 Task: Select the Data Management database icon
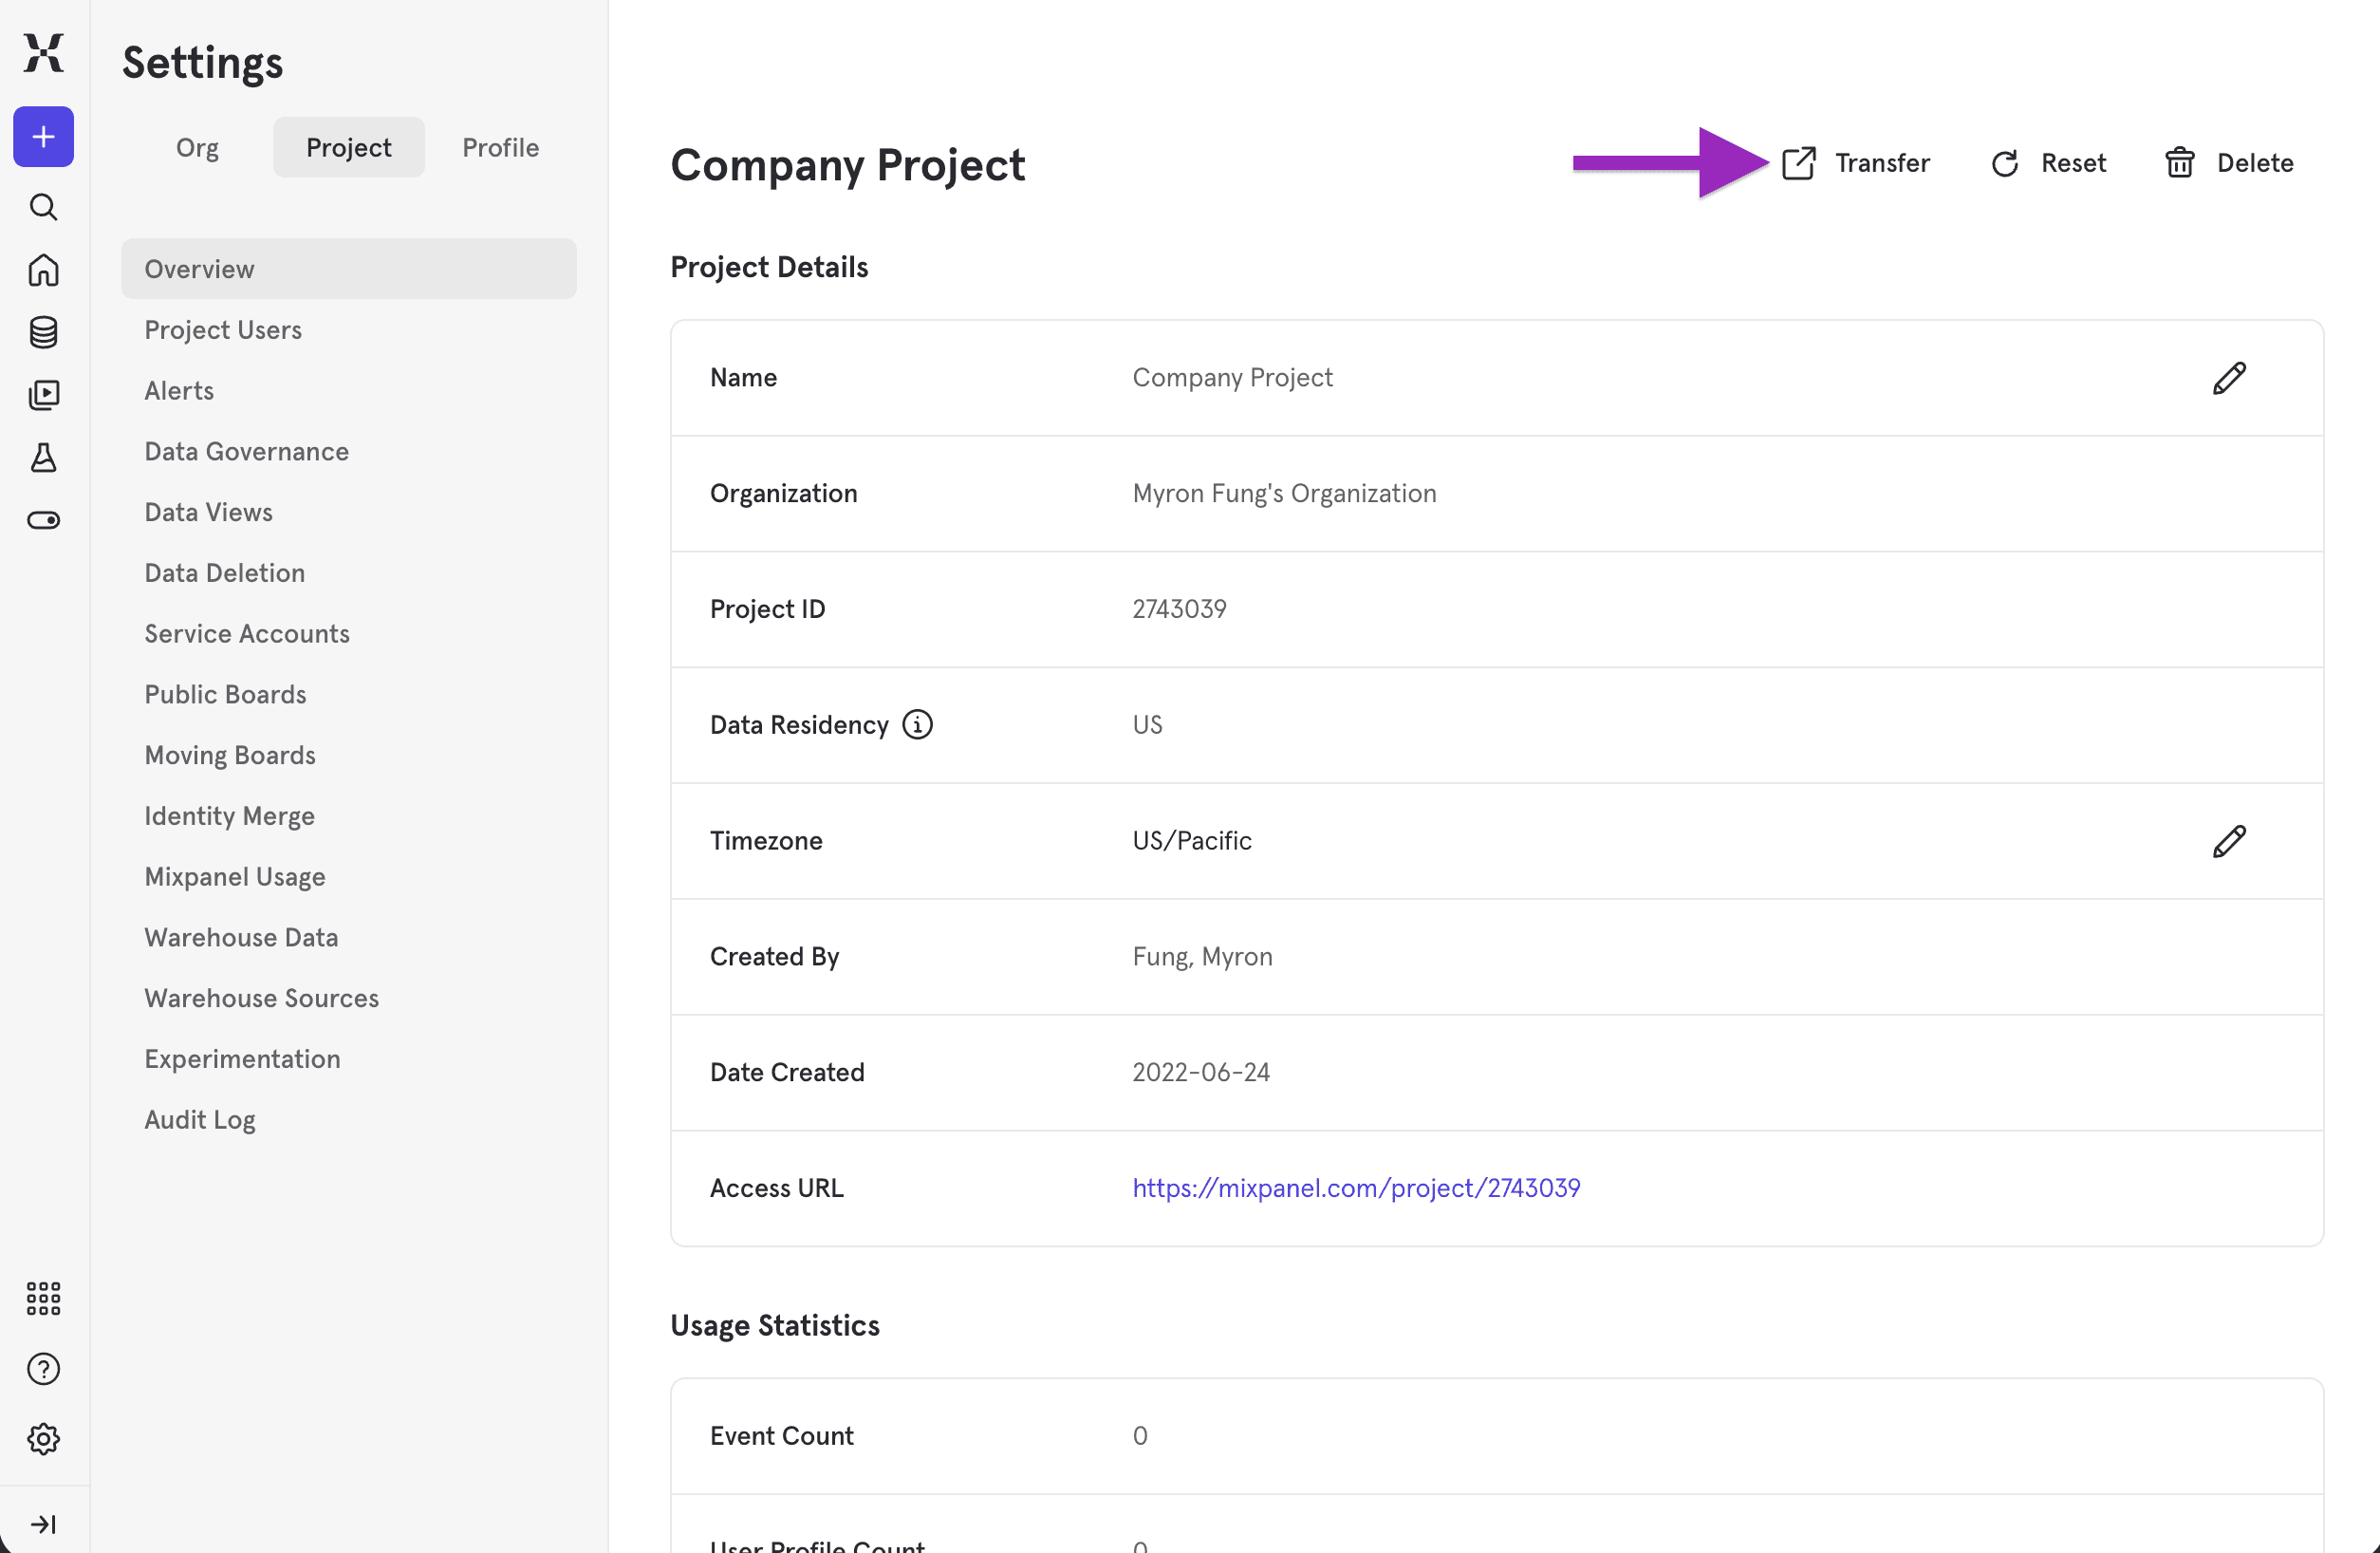[x=43, y=332]
